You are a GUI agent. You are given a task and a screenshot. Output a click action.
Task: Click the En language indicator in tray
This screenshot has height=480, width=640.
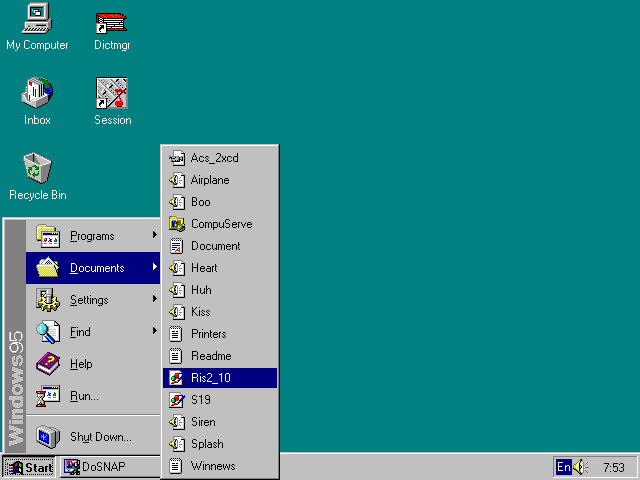[564, 467]
